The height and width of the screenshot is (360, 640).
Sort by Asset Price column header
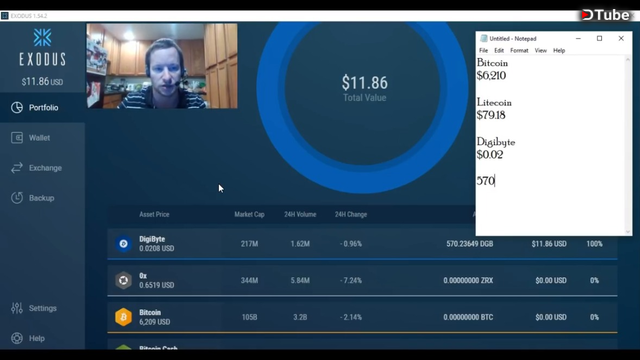154,214
